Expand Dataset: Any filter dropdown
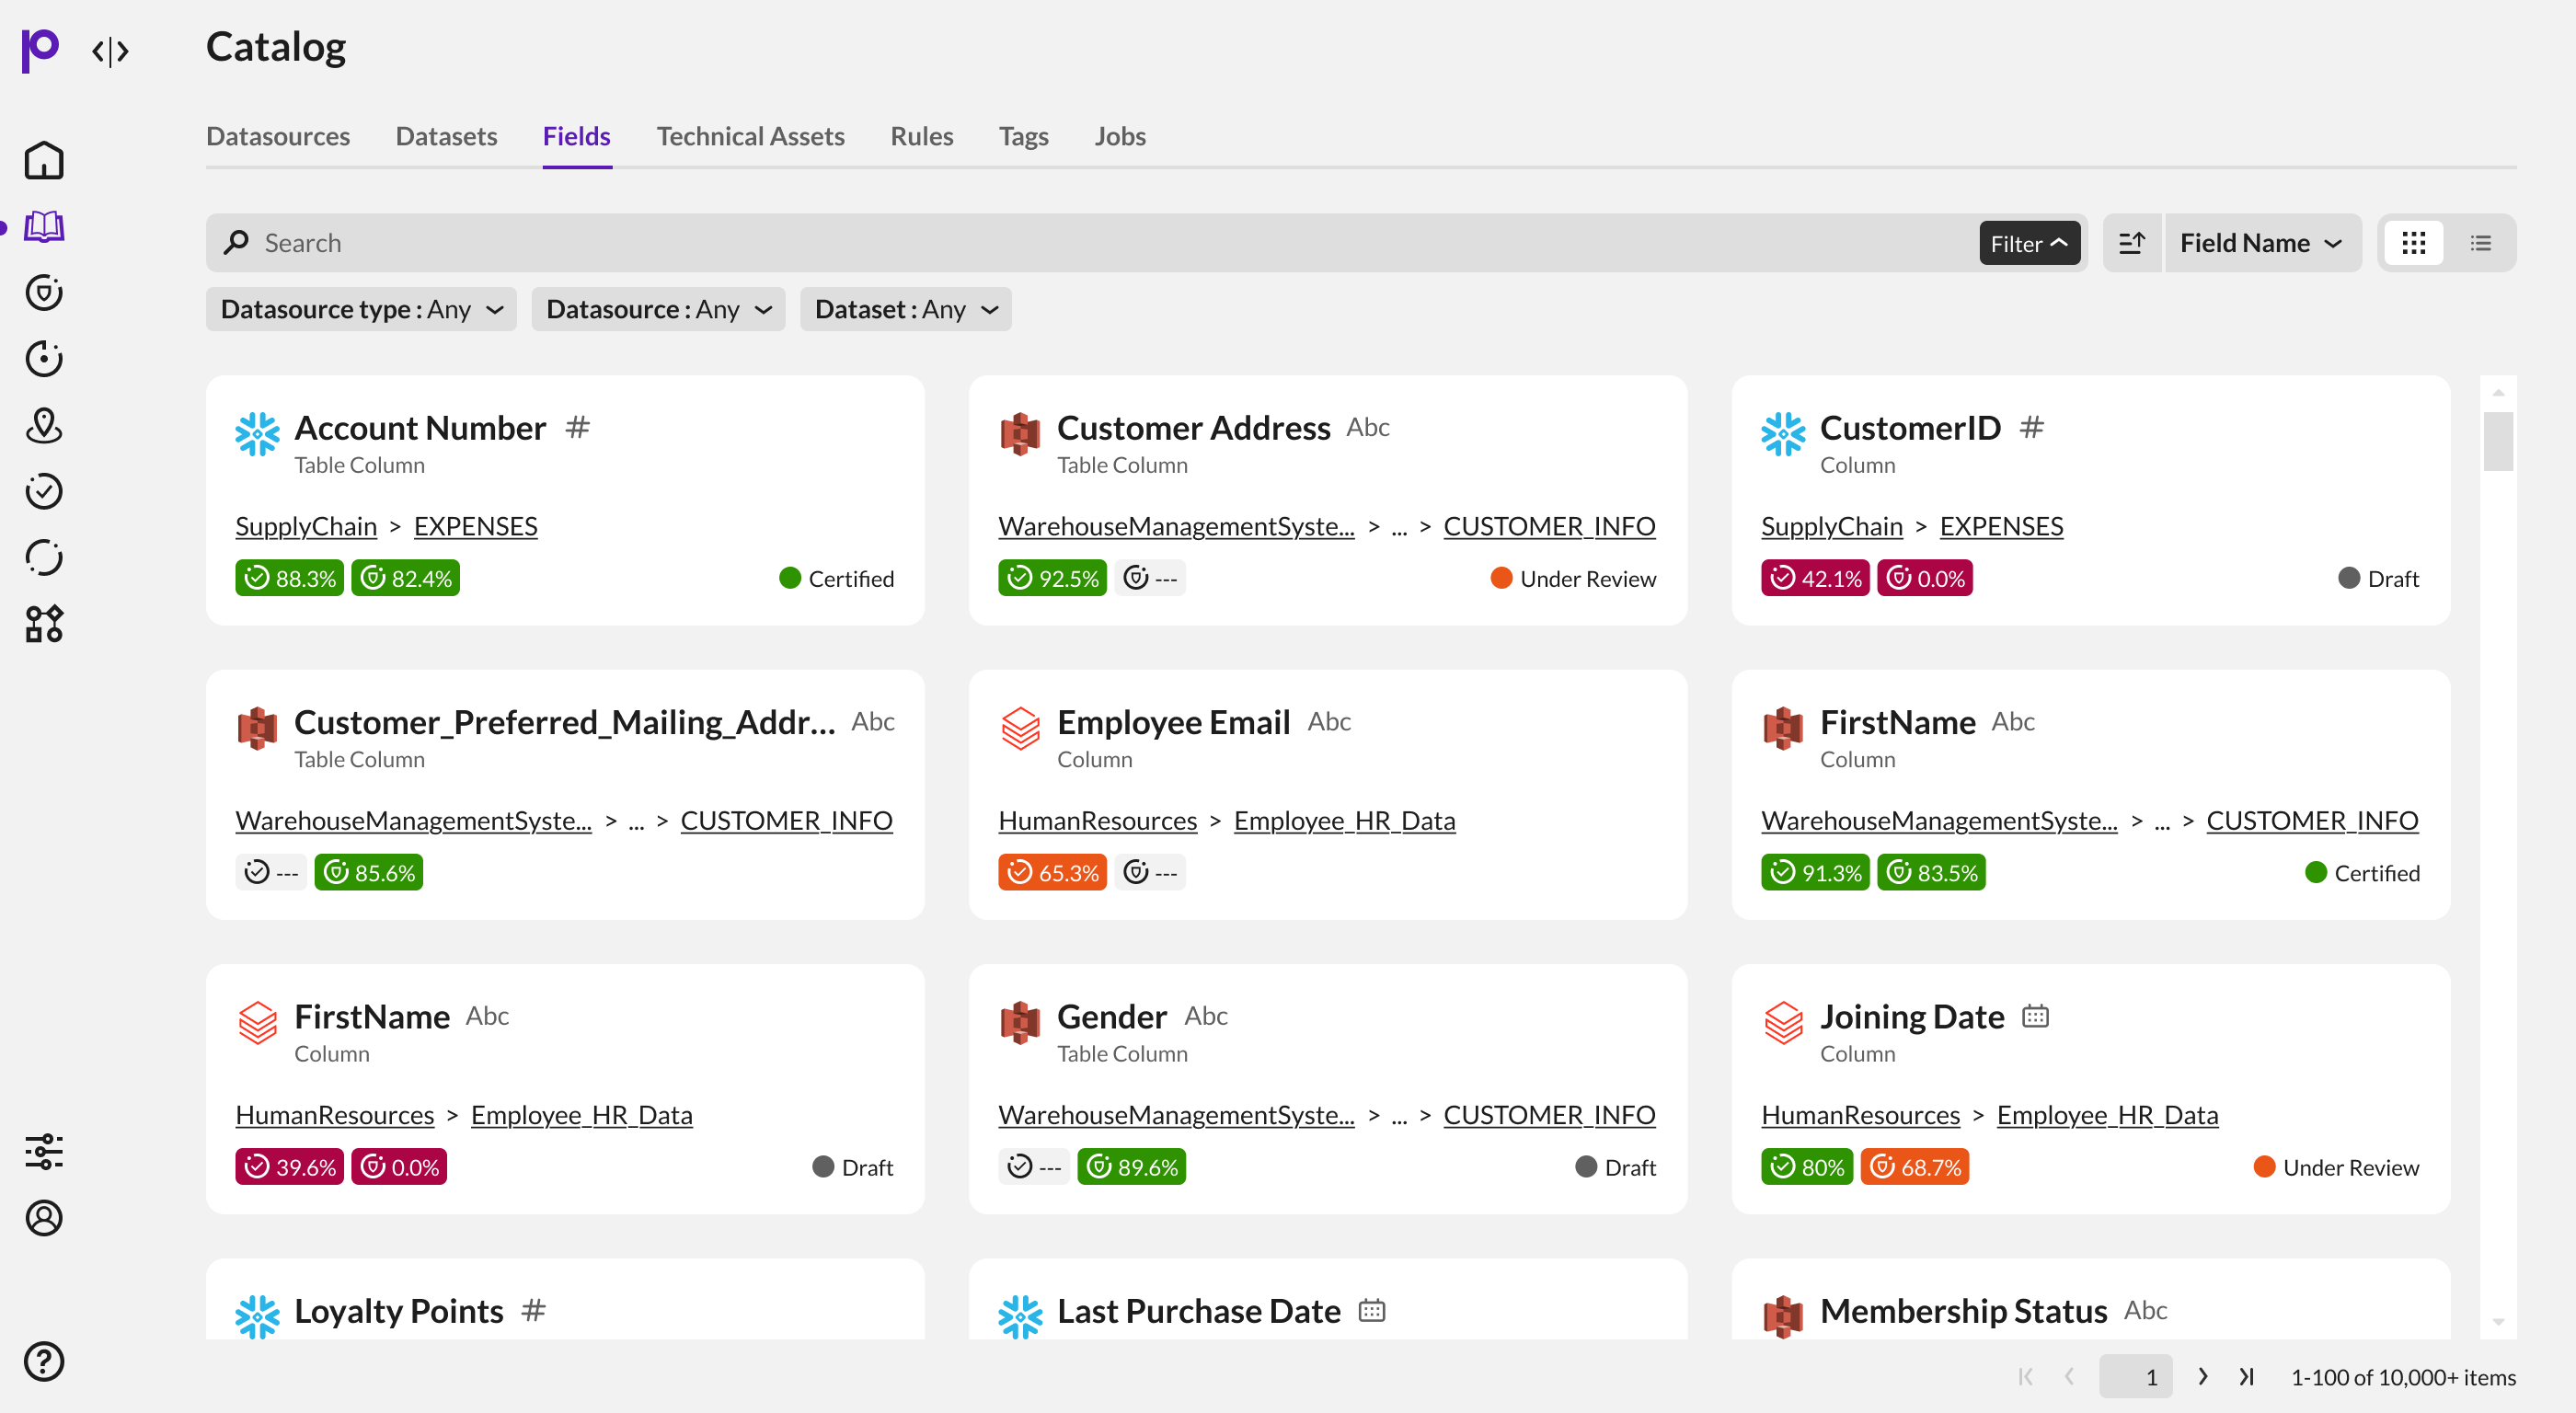Screen dimensions: 2576x1413 pos(905,309)
